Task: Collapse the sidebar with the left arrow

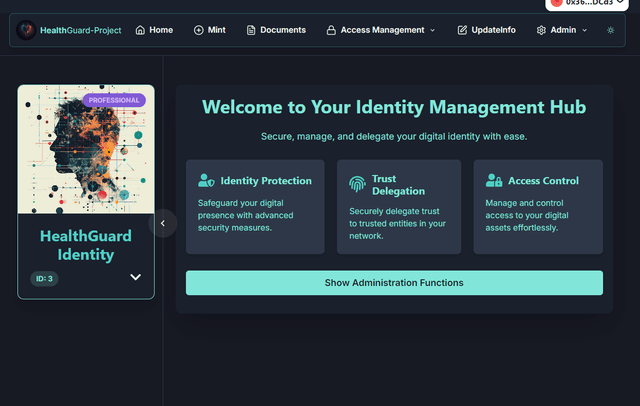Action: click(164, 224)
